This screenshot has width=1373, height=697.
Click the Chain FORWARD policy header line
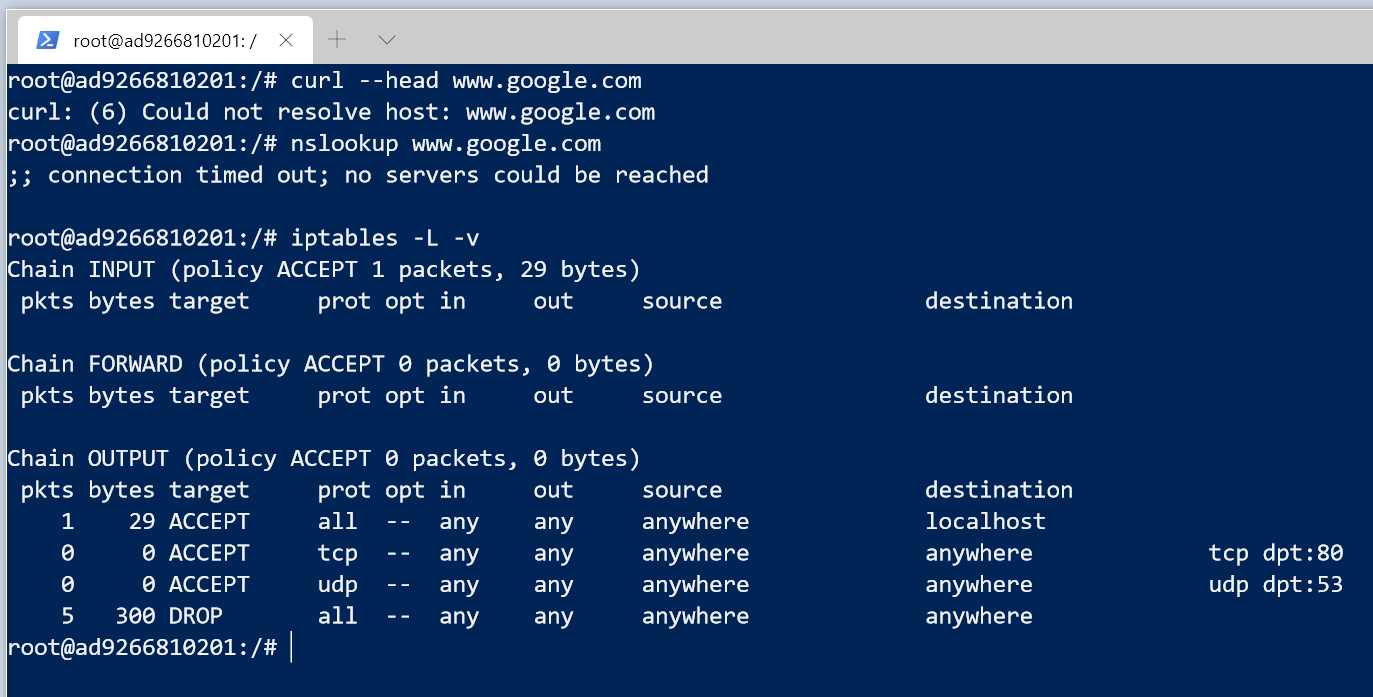point(330,363)
